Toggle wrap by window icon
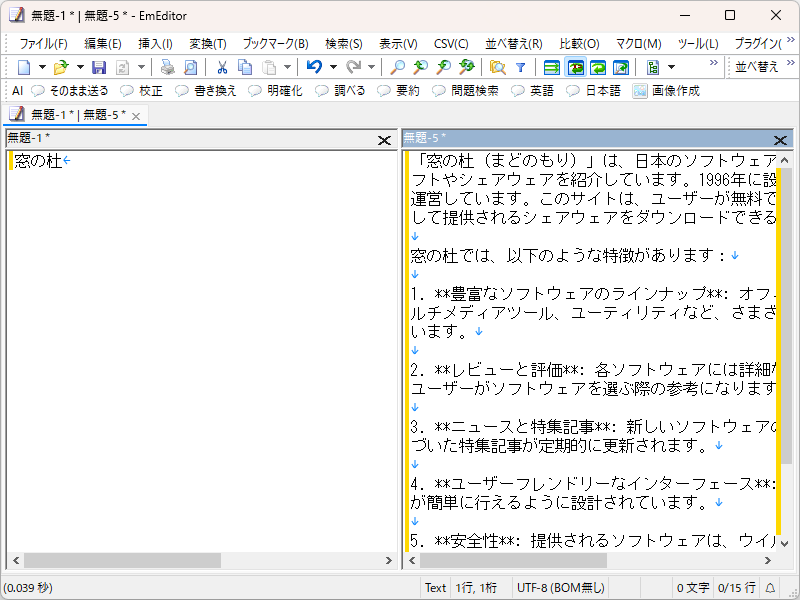Image resolution: width=800 pixels, height=600 pixels. [598, 67]
